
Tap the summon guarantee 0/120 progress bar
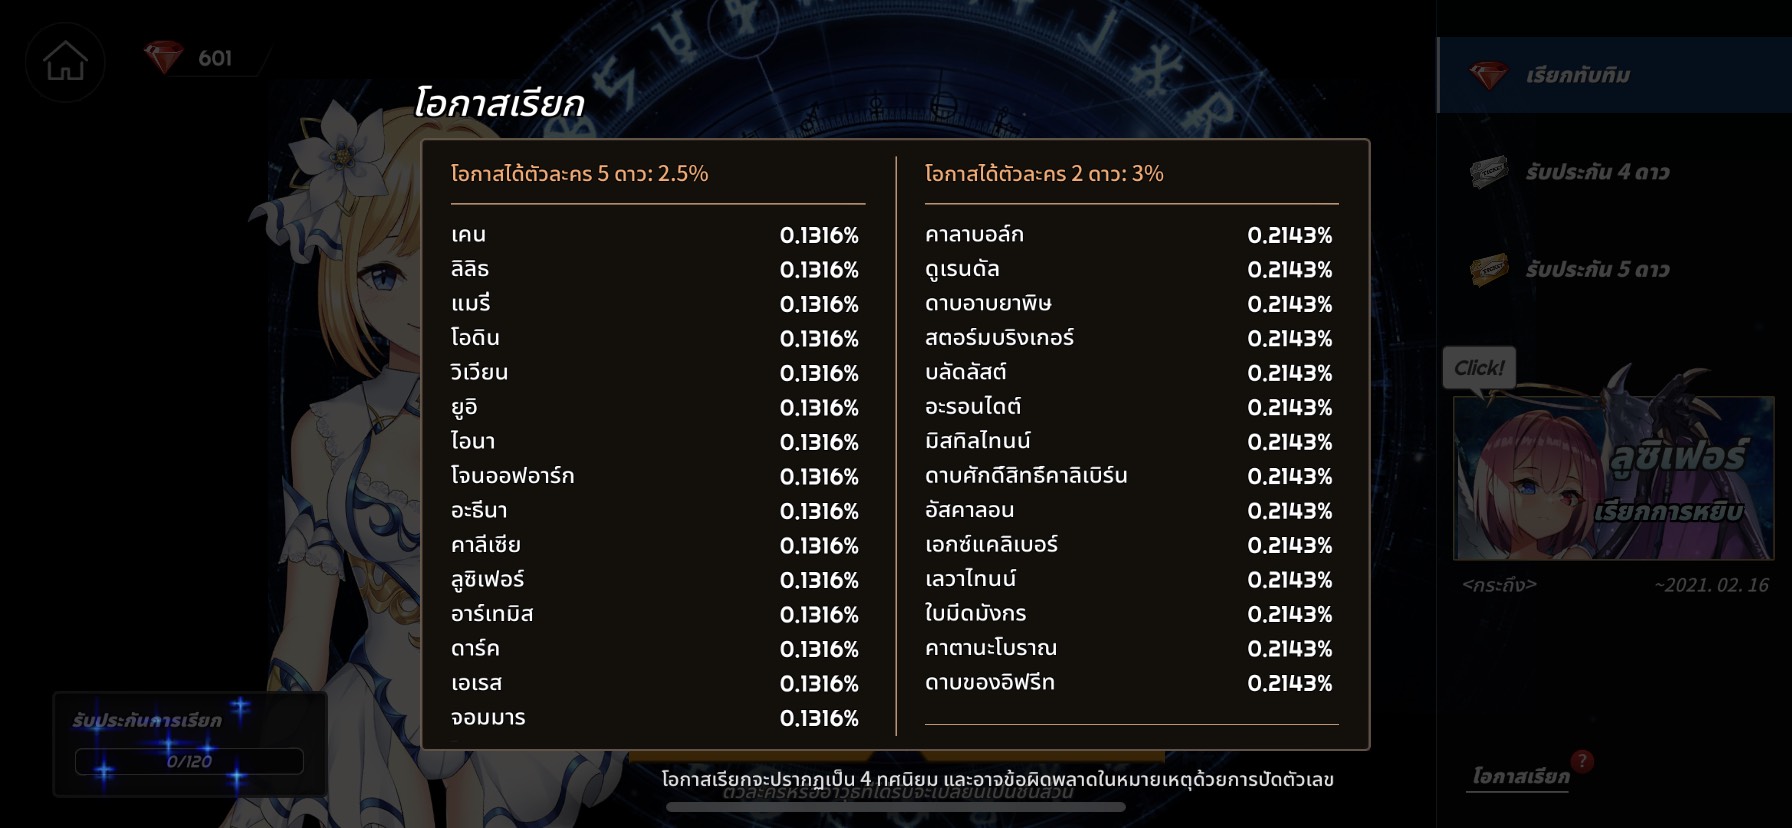(189, 761)
